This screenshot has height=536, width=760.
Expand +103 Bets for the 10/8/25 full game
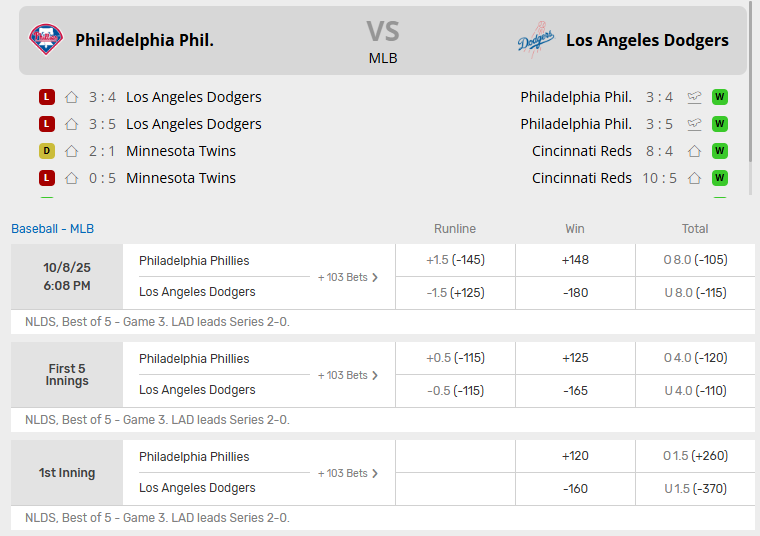348,277
